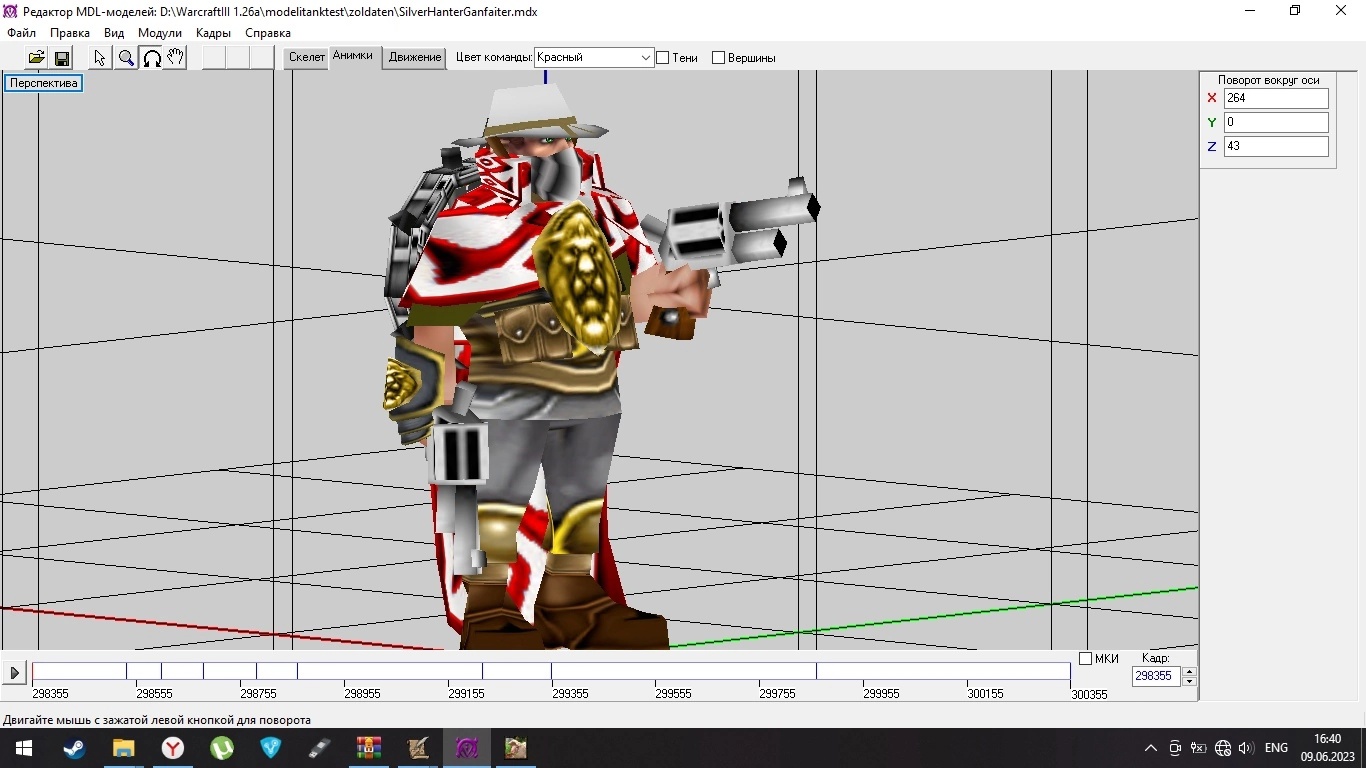
Task: Play the animation on the timeline
Action: (x=15, y=672)
